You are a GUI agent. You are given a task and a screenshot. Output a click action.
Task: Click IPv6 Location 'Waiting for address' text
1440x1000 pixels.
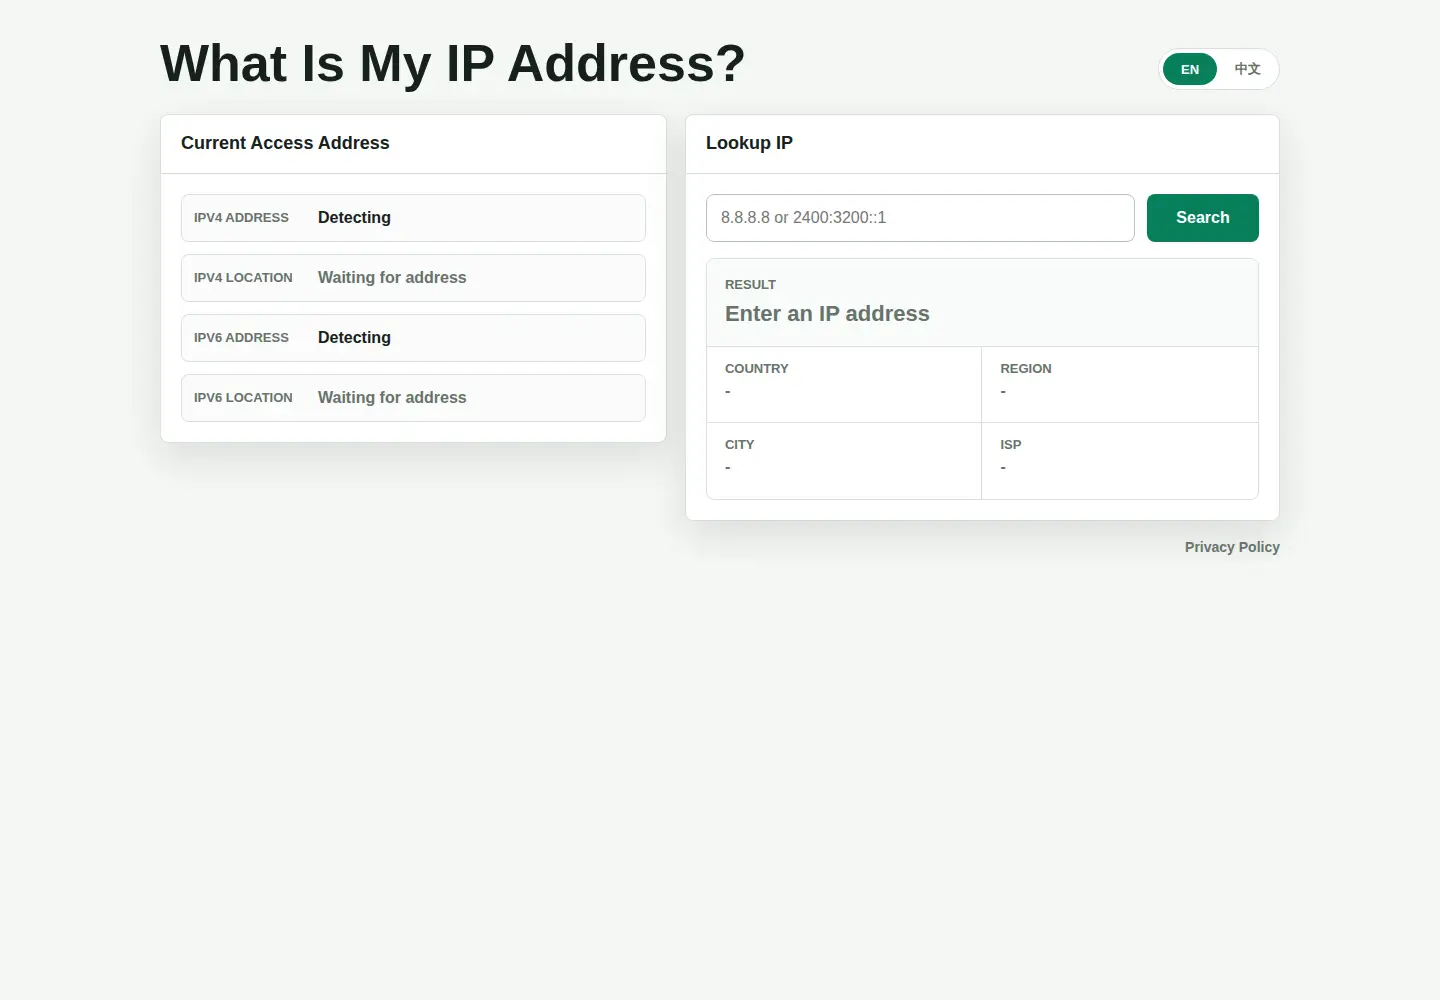click(392, 398)
